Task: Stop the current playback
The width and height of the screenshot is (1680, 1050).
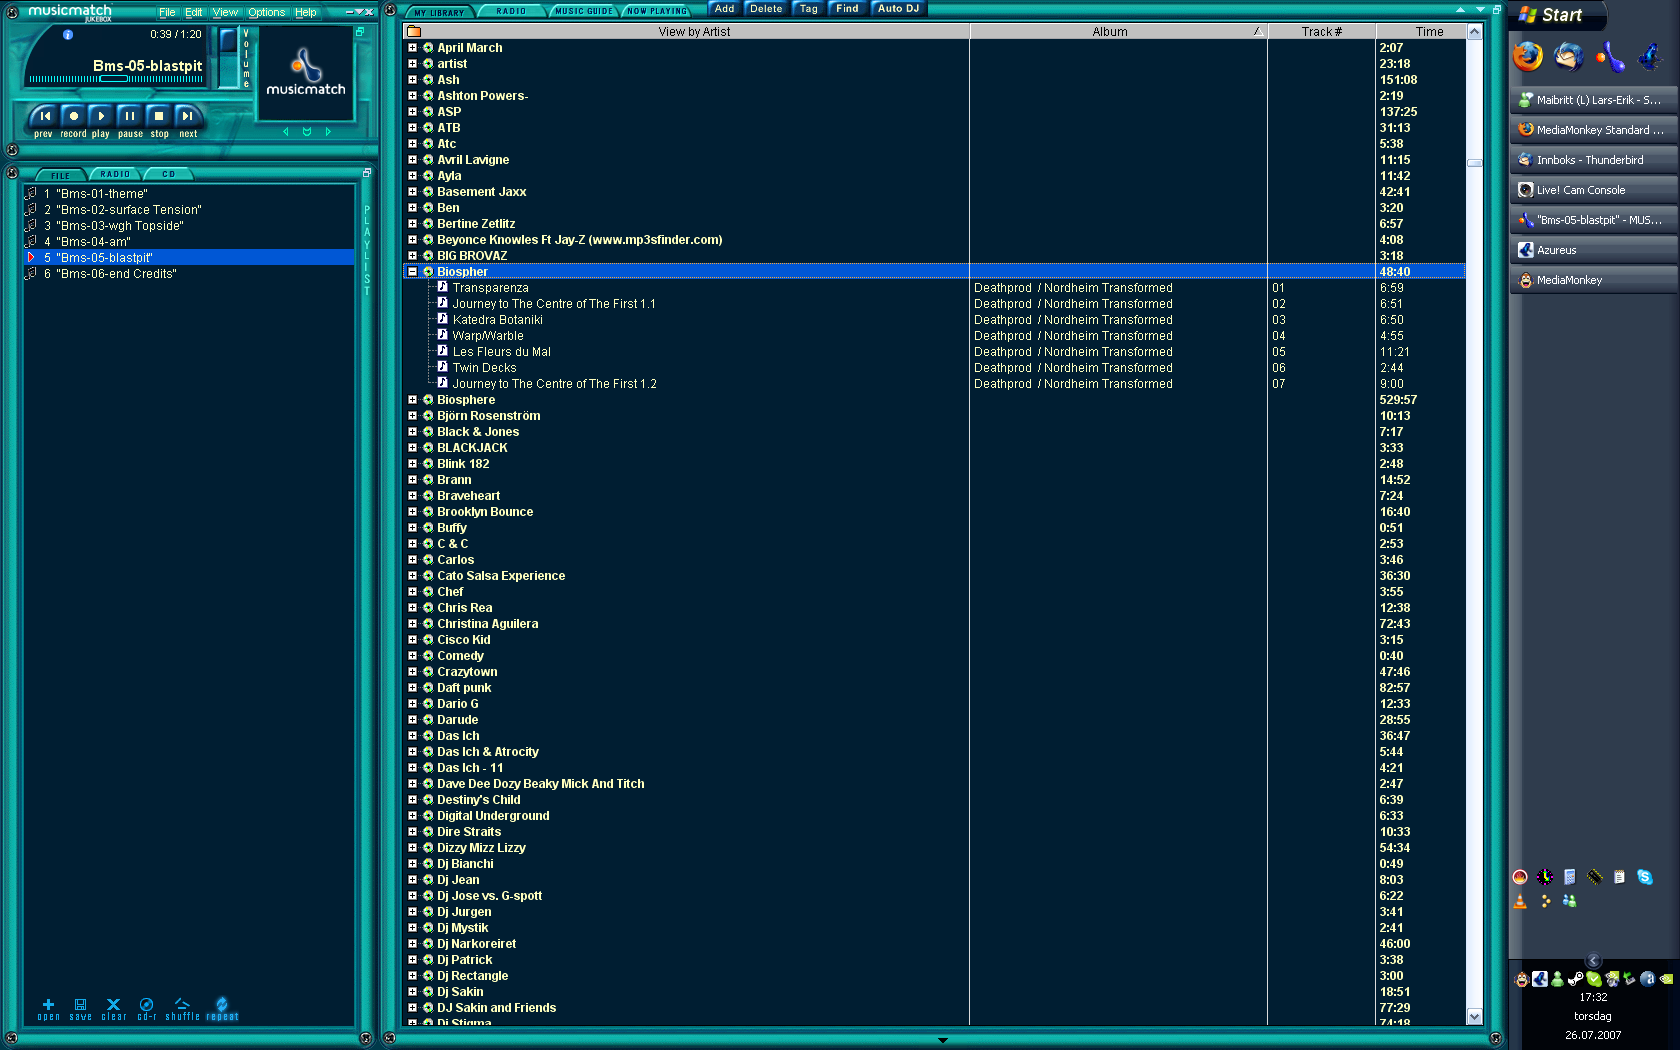Action: pos(159,116)
